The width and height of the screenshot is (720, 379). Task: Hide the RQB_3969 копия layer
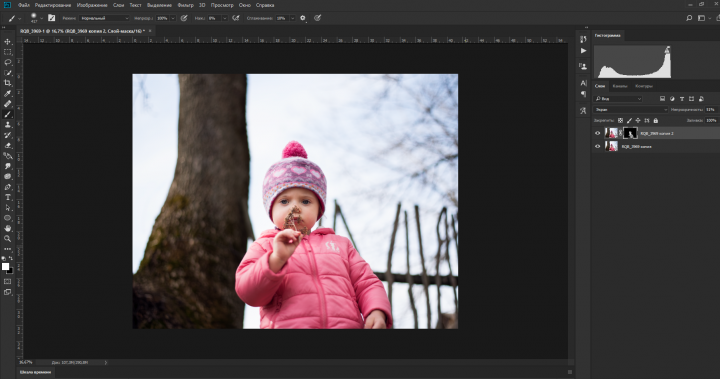pyautogui.click(x=597, y=147)
